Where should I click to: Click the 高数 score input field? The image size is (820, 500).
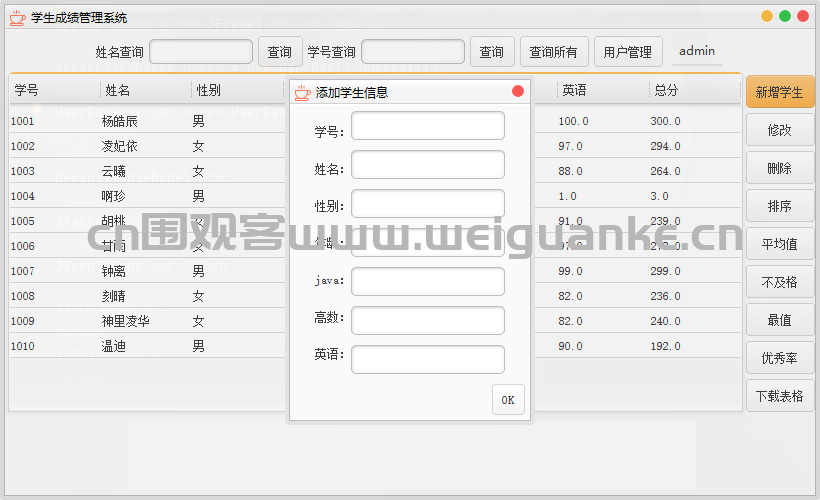(x=428, y=321)
